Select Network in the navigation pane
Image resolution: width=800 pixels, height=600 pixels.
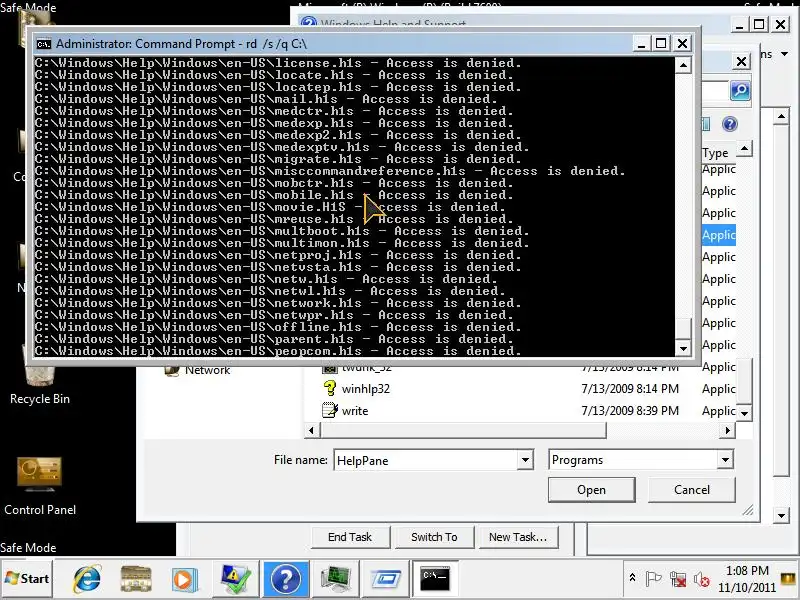[x=208, y=370]
